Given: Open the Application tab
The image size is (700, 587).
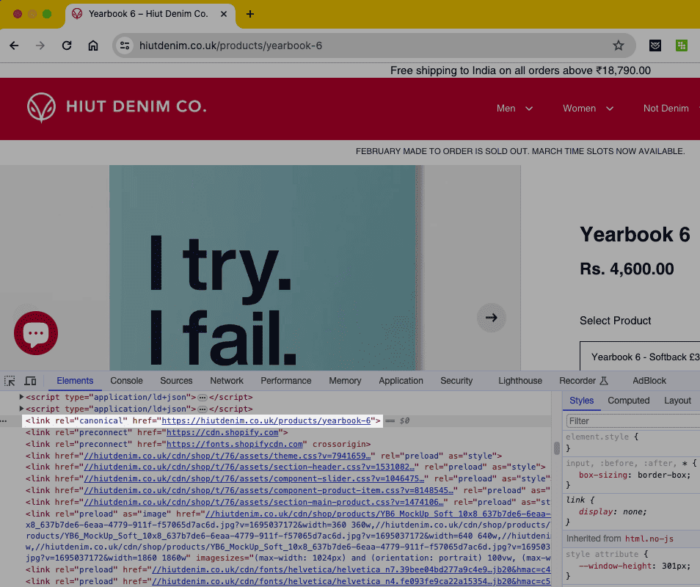Looking at the screenshot, I should click(x=401, y=381).
